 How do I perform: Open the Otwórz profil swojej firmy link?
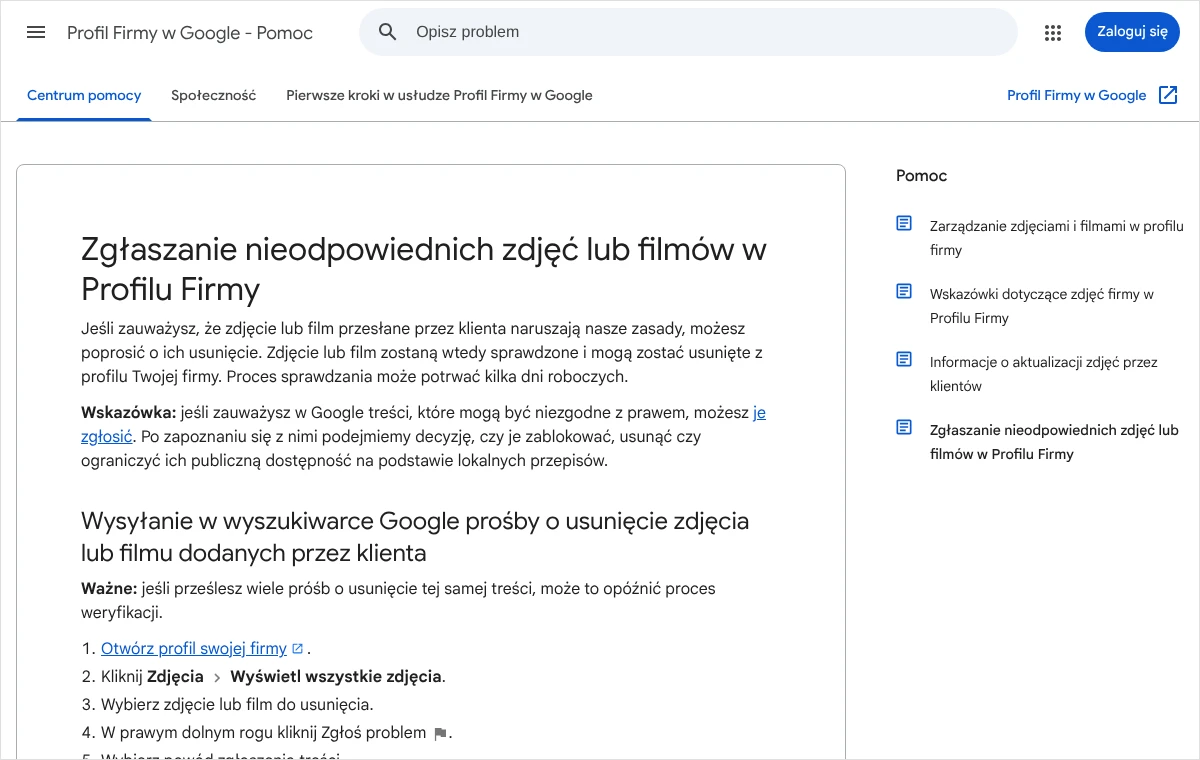pos(194,648)
